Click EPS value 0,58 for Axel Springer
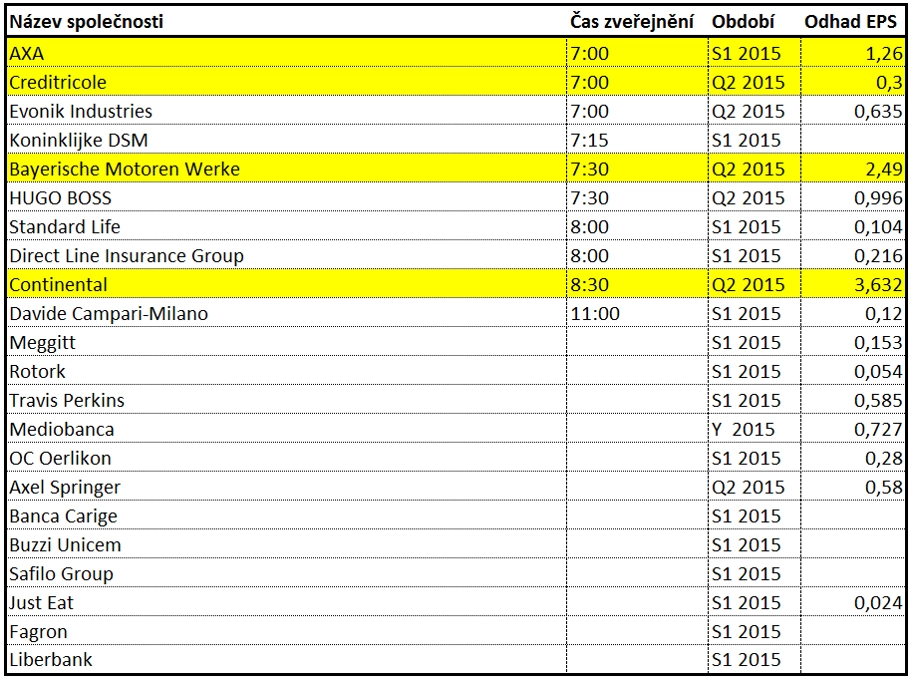914x683 pixels. [x=884, y=487]
